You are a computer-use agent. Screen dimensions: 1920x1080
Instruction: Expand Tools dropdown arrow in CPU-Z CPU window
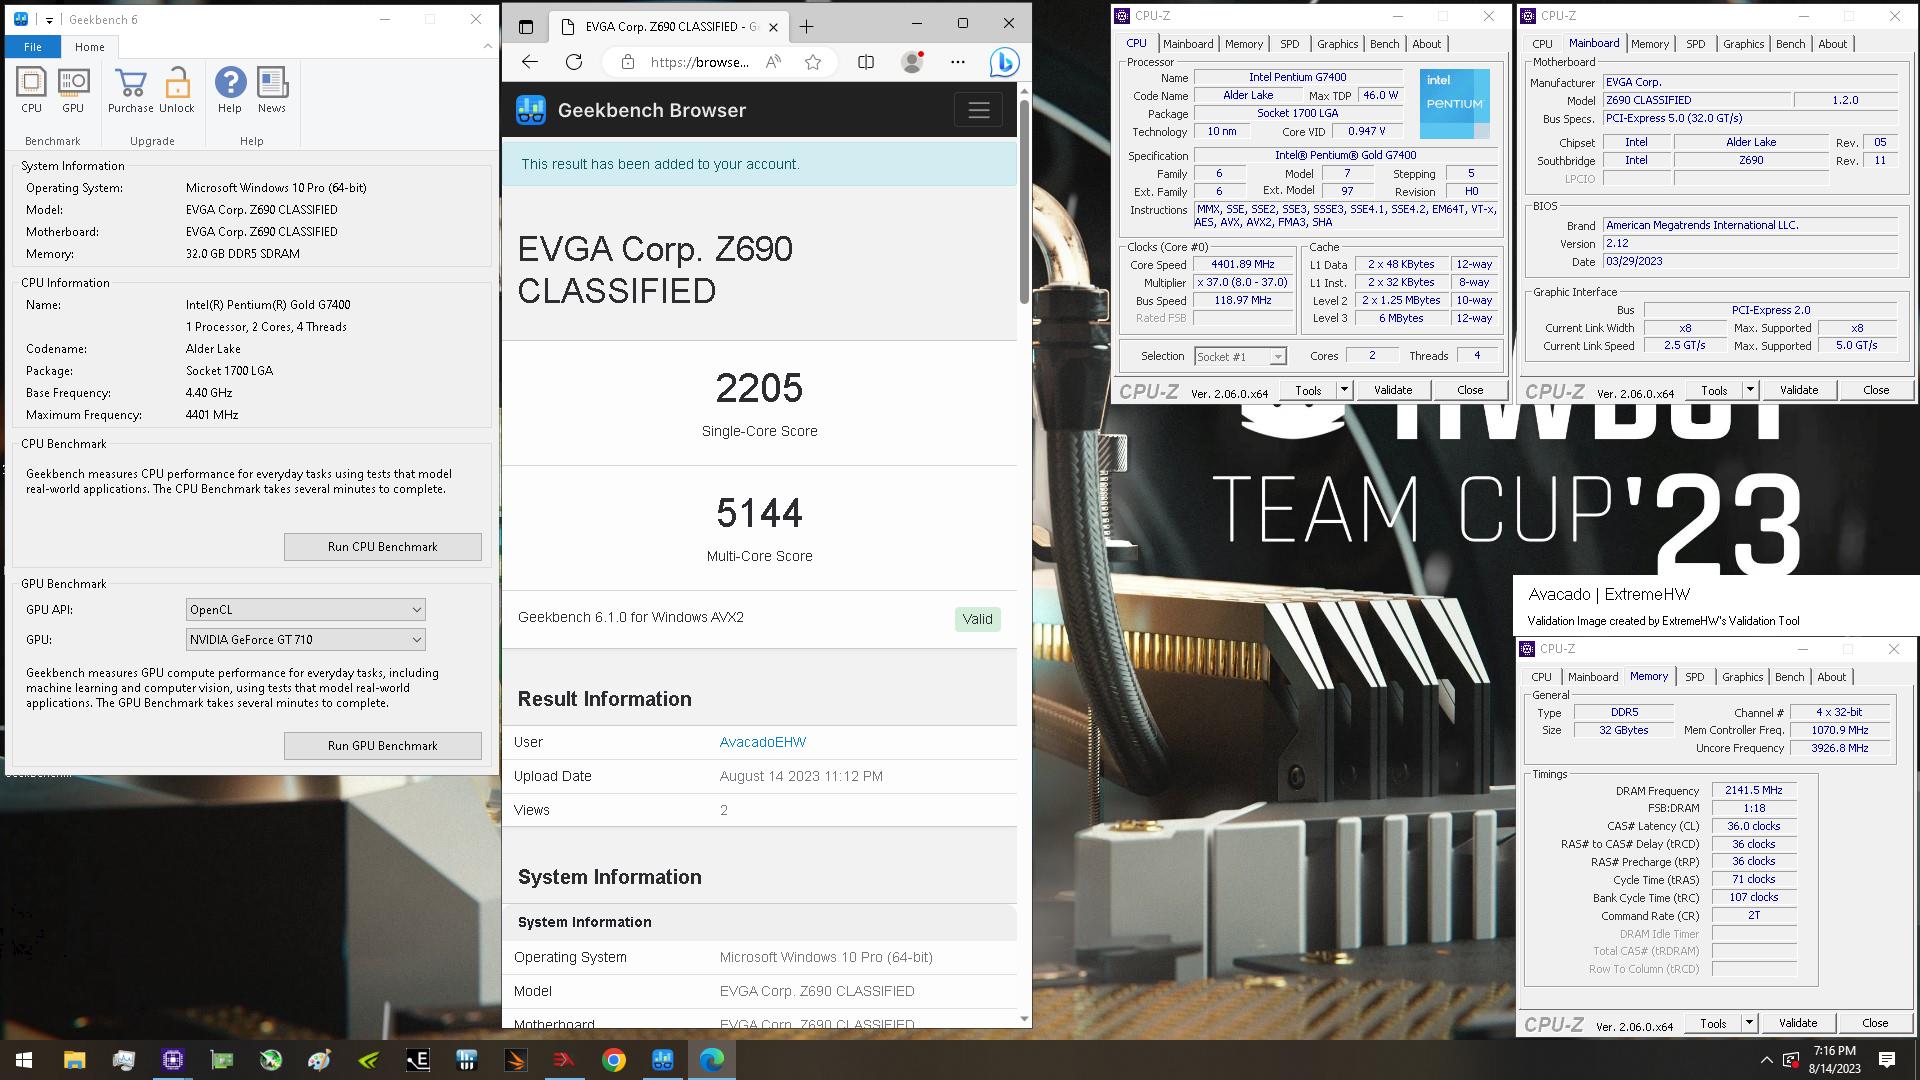pyautogui.click(x=1345, y=390)
